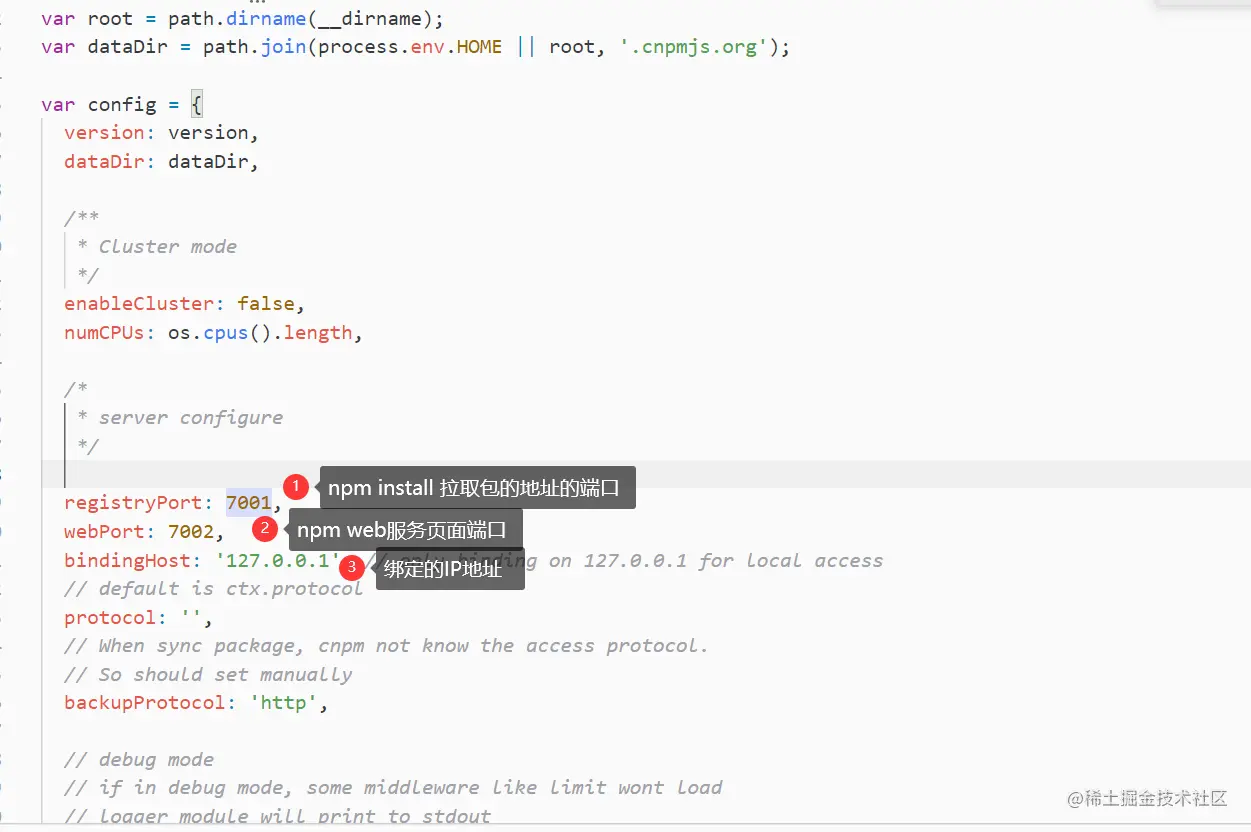Click the "path.dirname" call on the root line
The image size is (1251, 832).
click(x=239, y=18)
